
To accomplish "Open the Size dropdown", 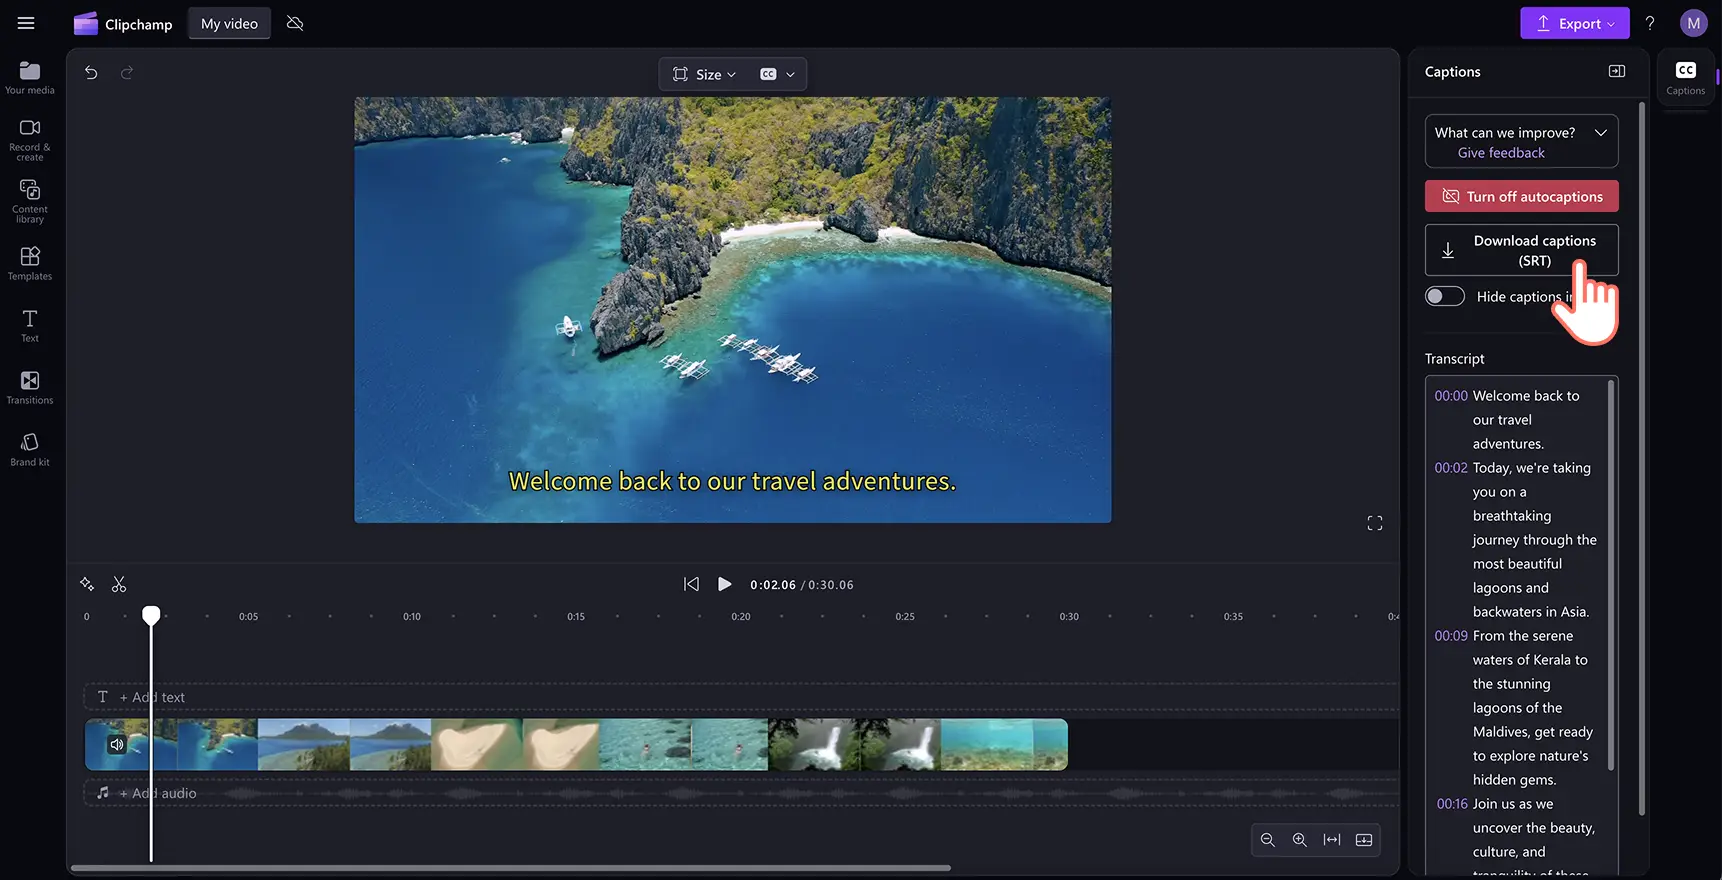I will pos(704,74).
